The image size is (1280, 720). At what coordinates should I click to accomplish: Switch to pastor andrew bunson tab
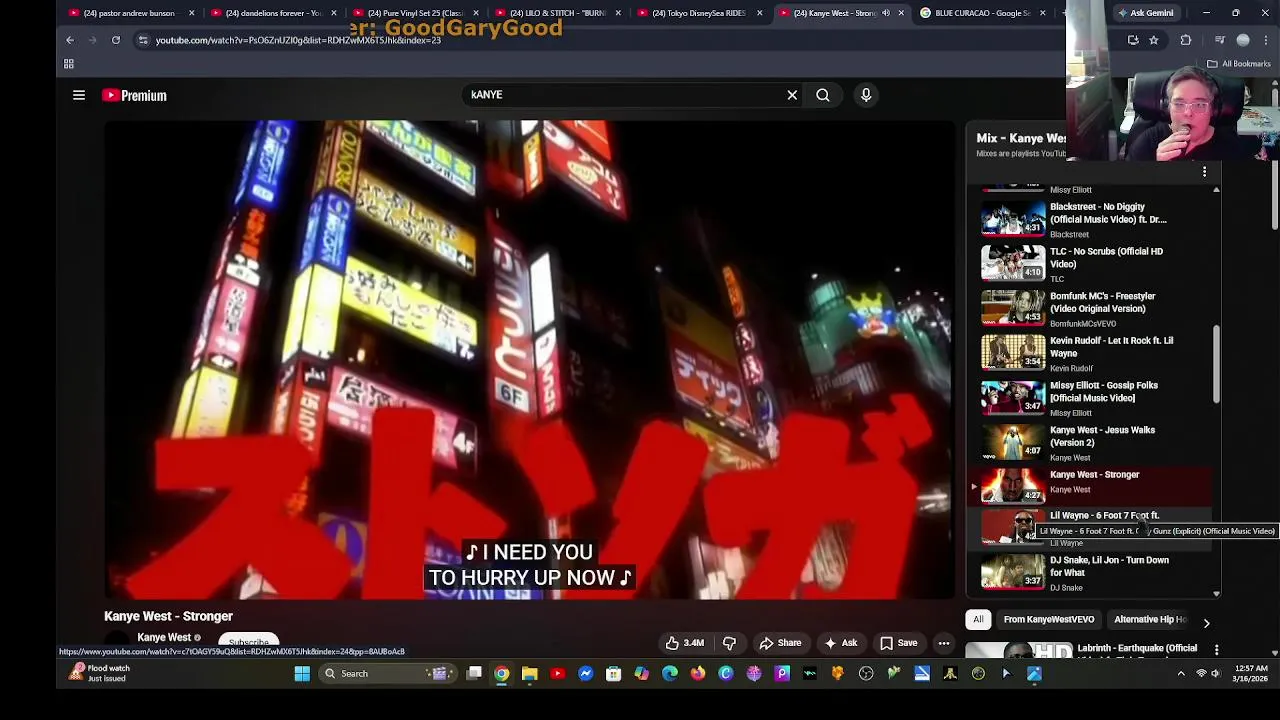128,13
